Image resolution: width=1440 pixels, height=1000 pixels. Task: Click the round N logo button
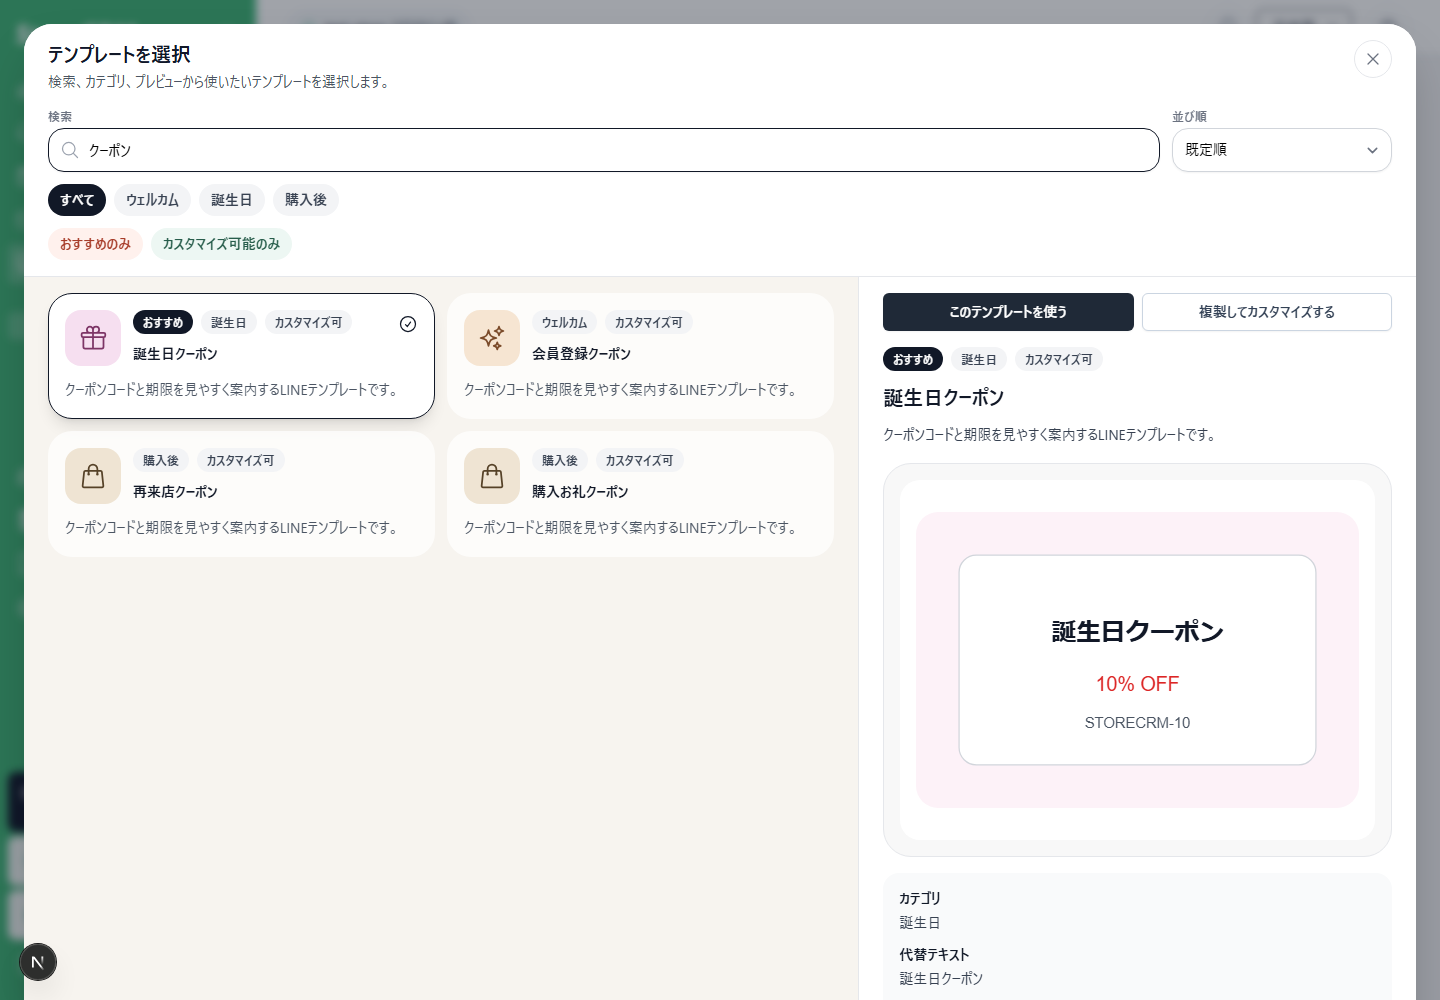click(38, 962)
